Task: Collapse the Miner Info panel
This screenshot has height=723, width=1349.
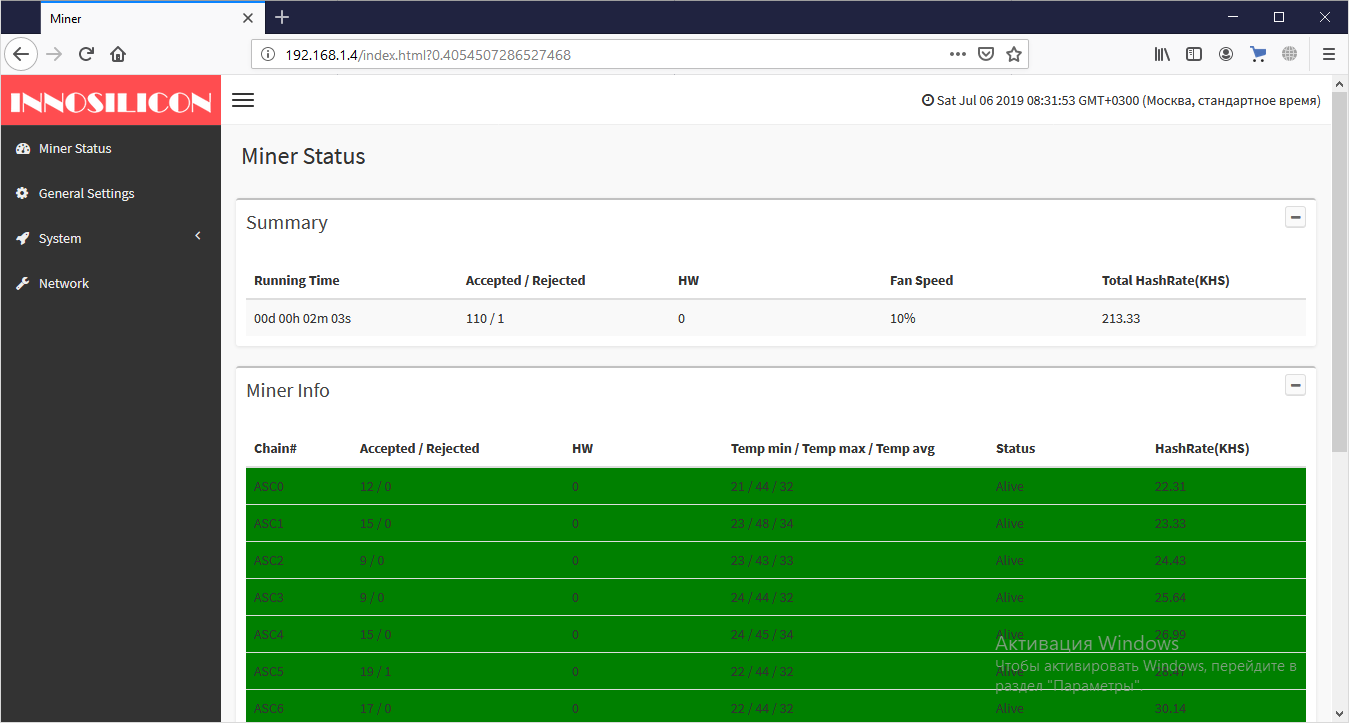Action: [x=1295, y=385]
